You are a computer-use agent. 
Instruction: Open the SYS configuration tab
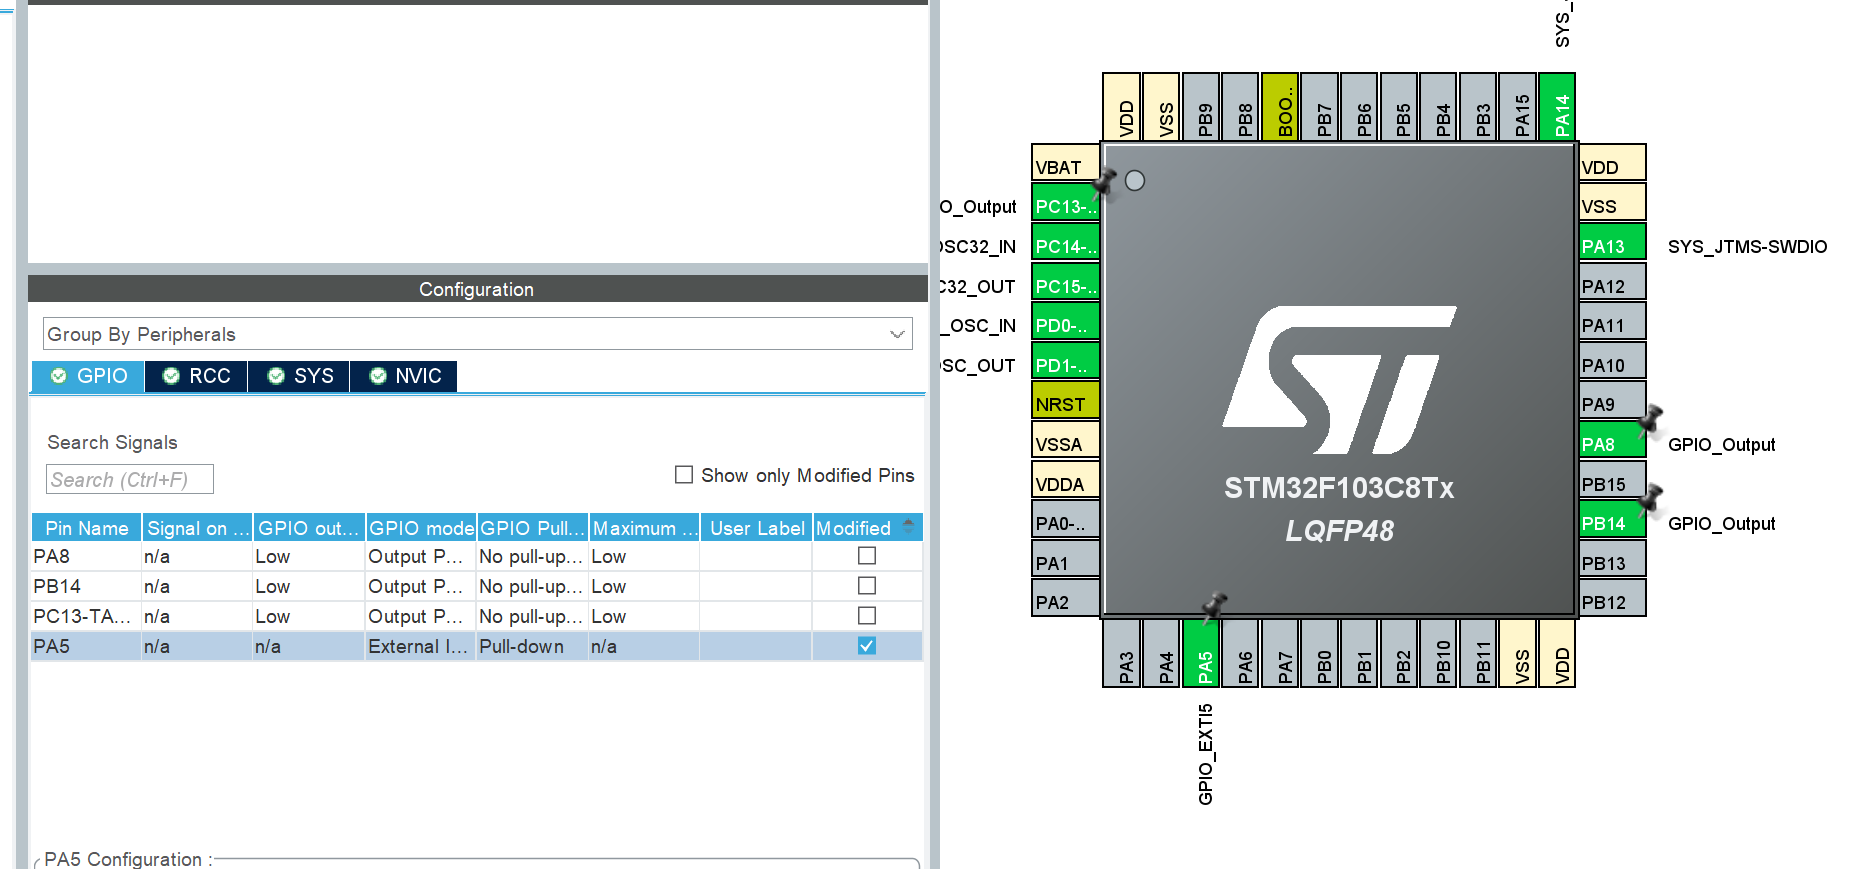299,376
